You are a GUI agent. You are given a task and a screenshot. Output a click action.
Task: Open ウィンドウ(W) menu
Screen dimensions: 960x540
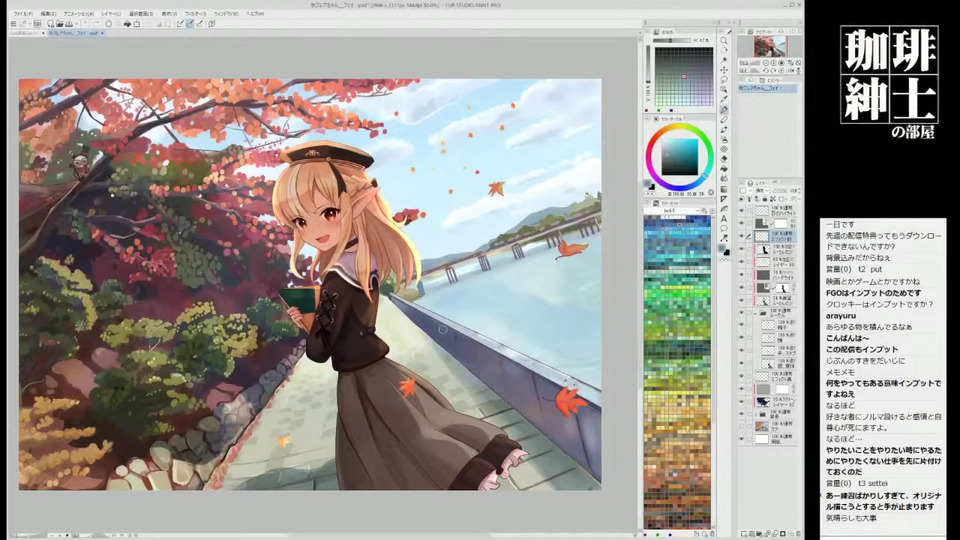[225, 13]
